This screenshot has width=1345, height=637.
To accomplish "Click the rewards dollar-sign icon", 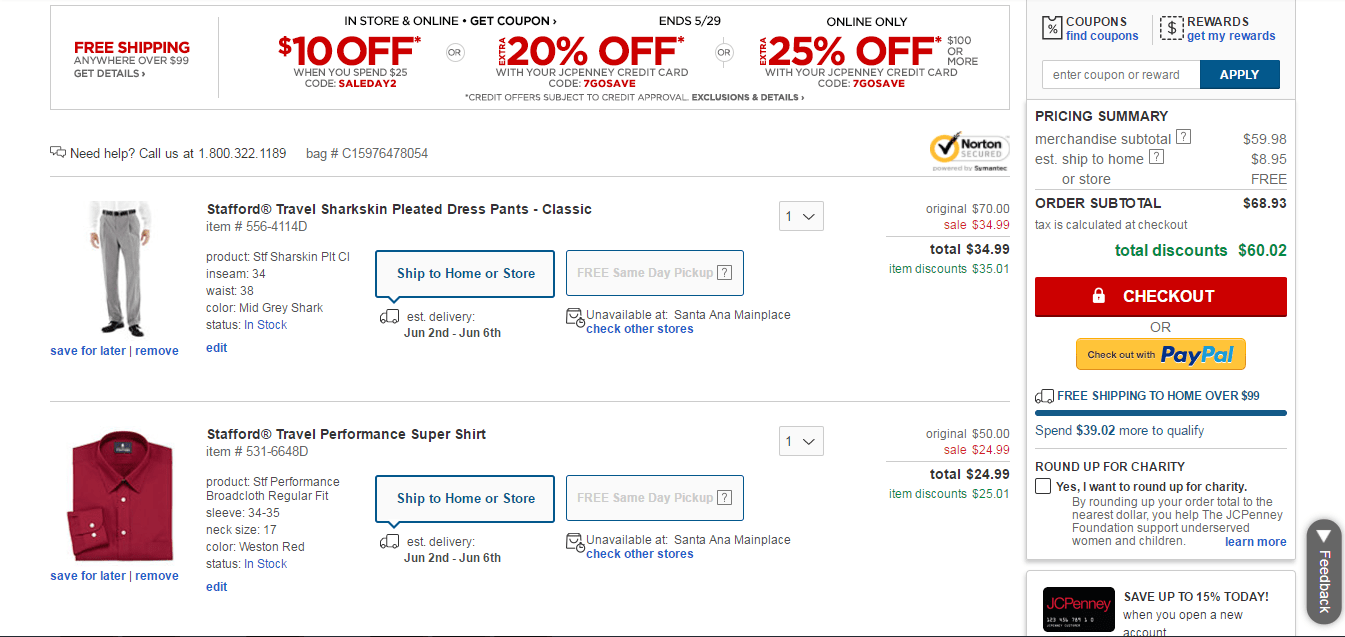I will point(1172,27).
